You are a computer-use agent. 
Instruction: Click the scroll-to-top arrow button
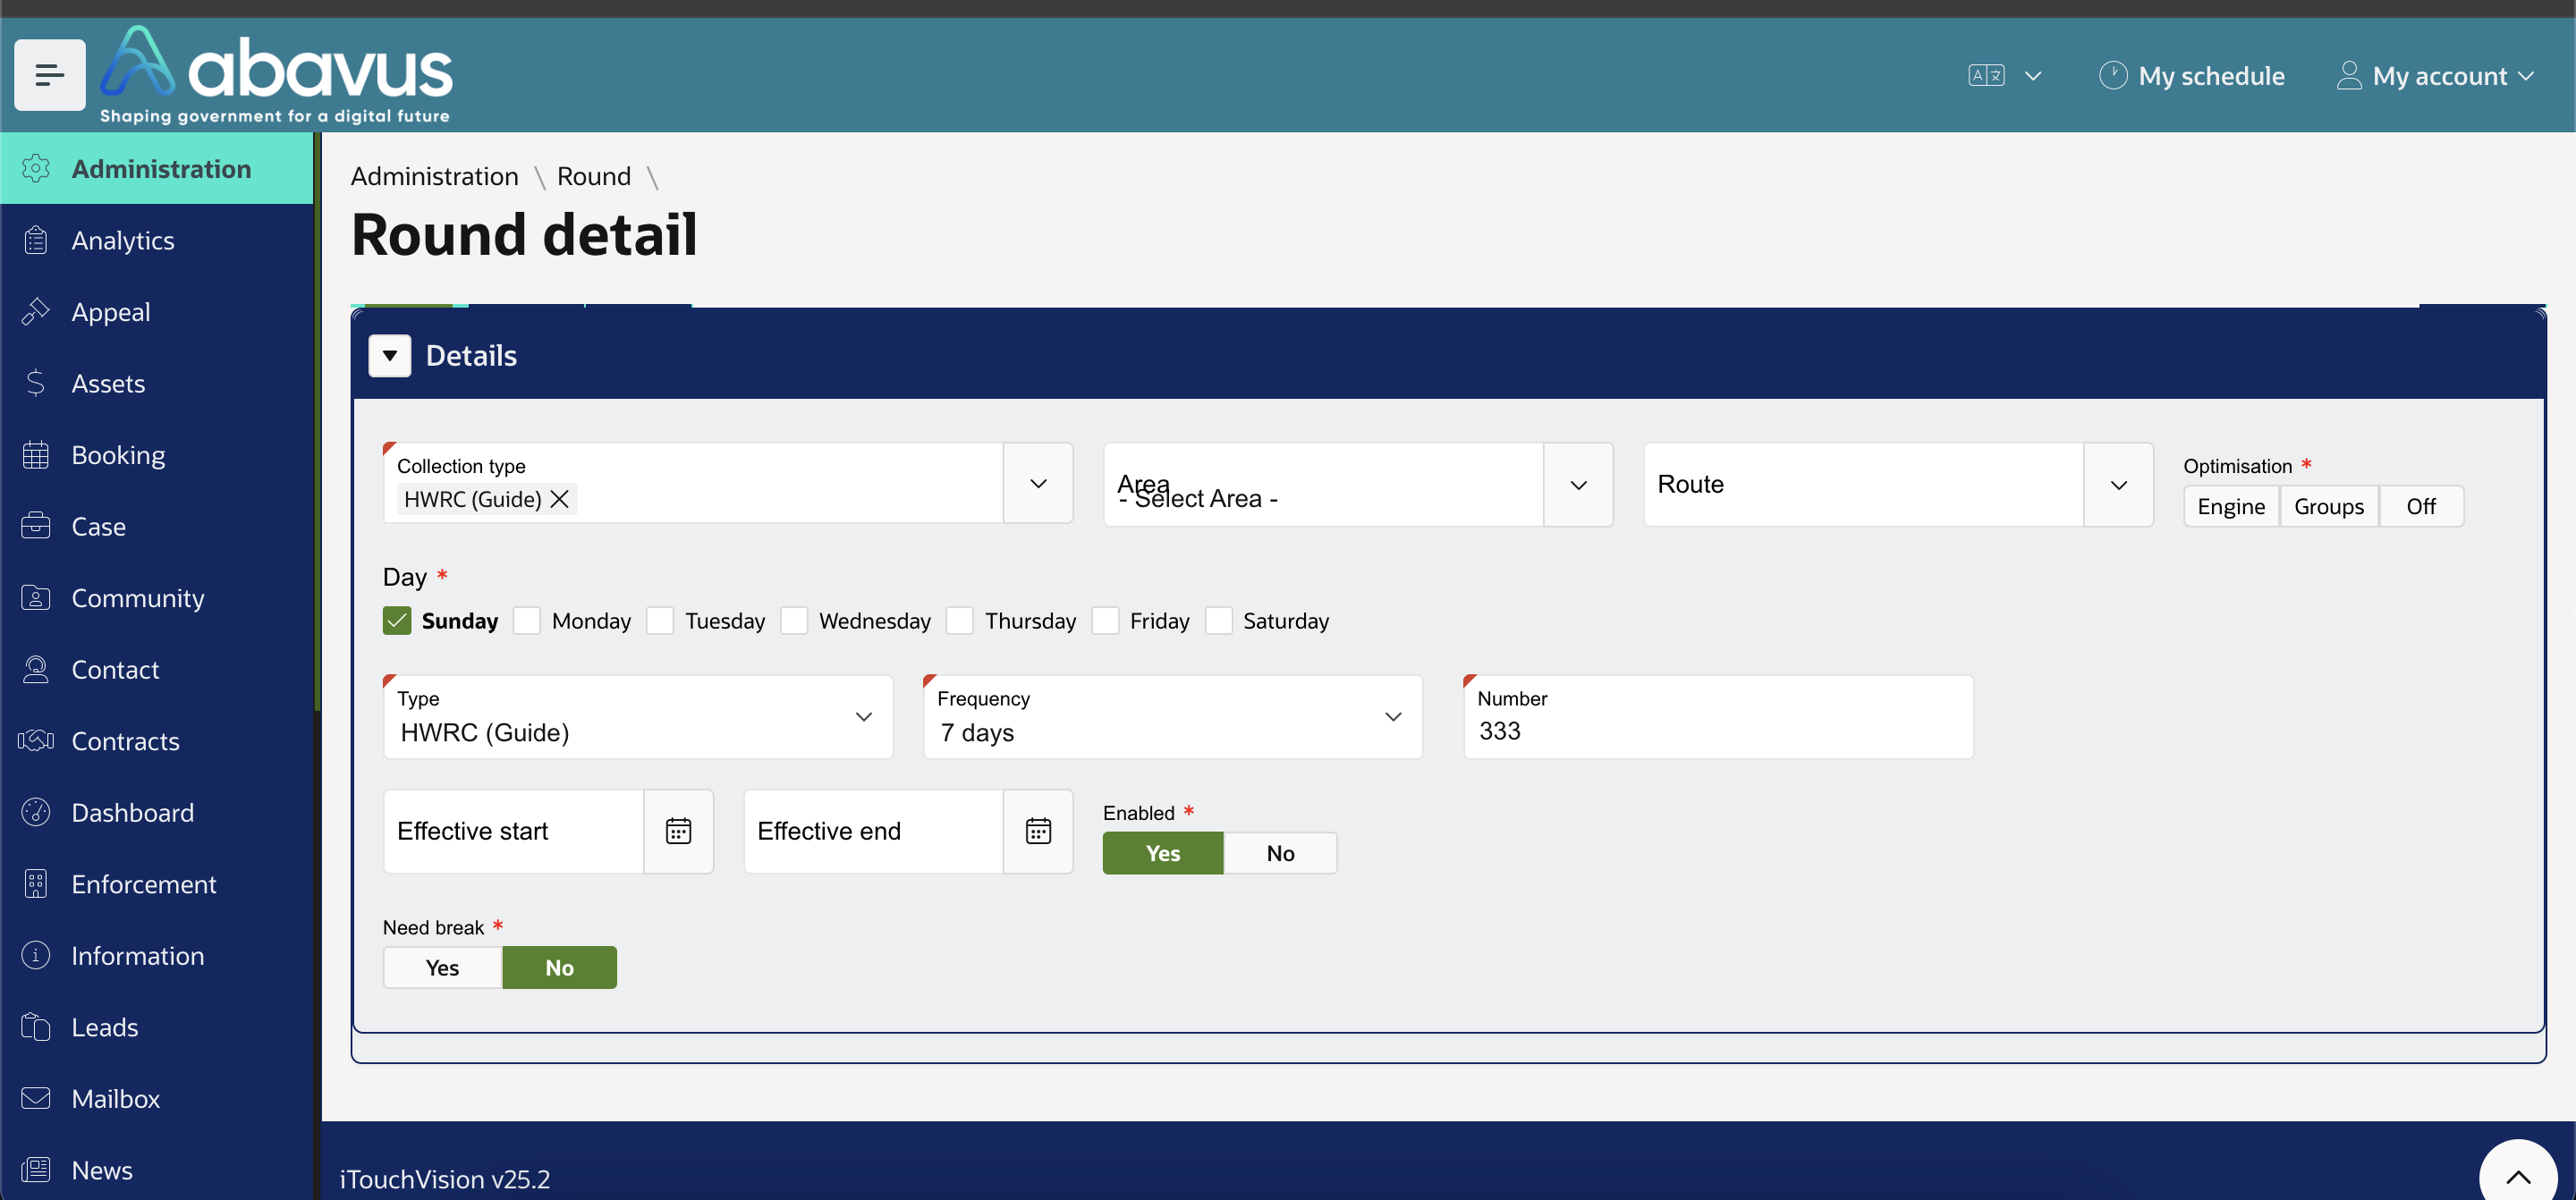coord(2518,1176)
